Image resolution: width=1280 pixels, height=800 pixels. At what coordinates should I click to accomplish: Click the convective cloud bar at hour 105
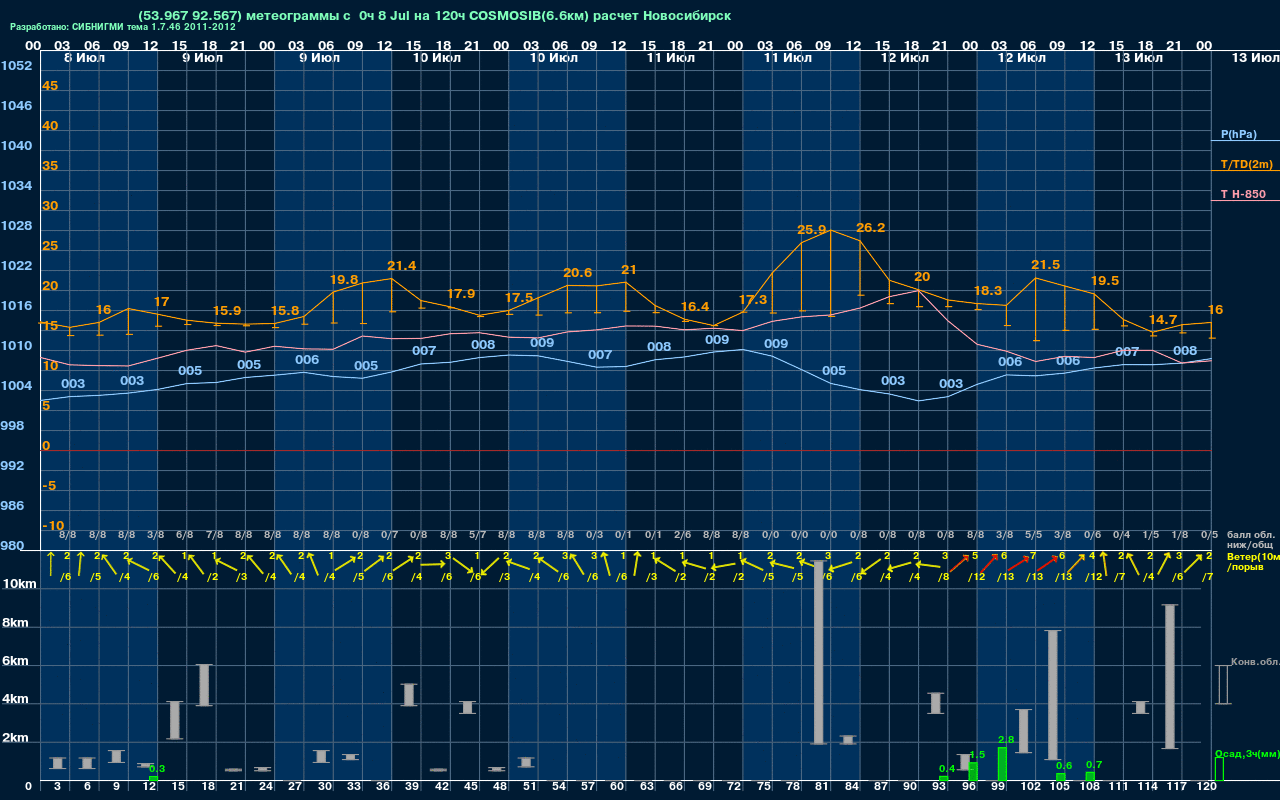pos(1052,695)
